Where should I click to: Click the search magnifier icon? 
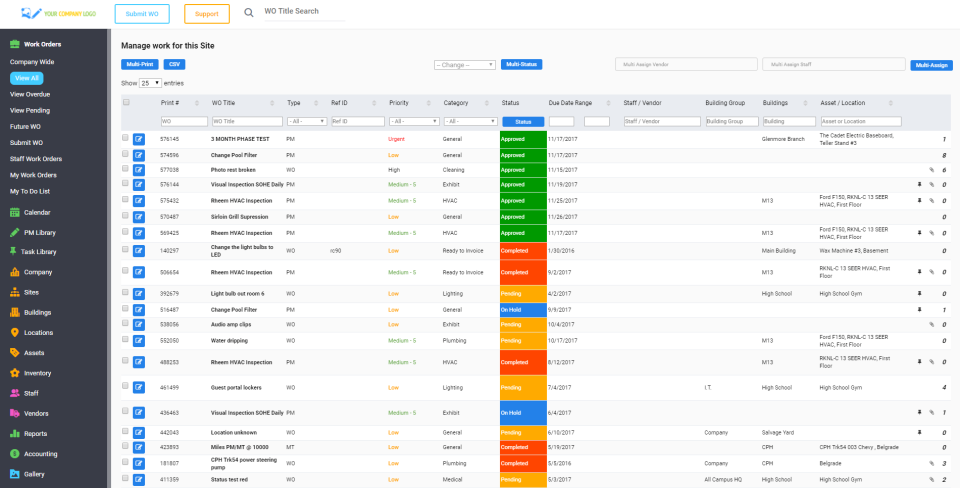click(249, 13)
